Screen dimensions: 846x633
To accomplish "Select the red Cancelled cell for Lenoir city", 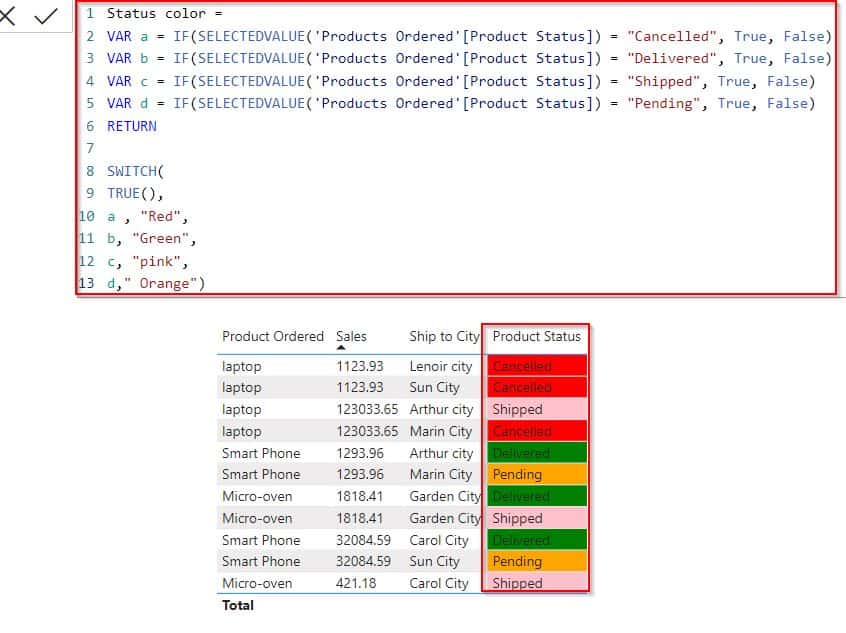I will (x=537, y=365).
